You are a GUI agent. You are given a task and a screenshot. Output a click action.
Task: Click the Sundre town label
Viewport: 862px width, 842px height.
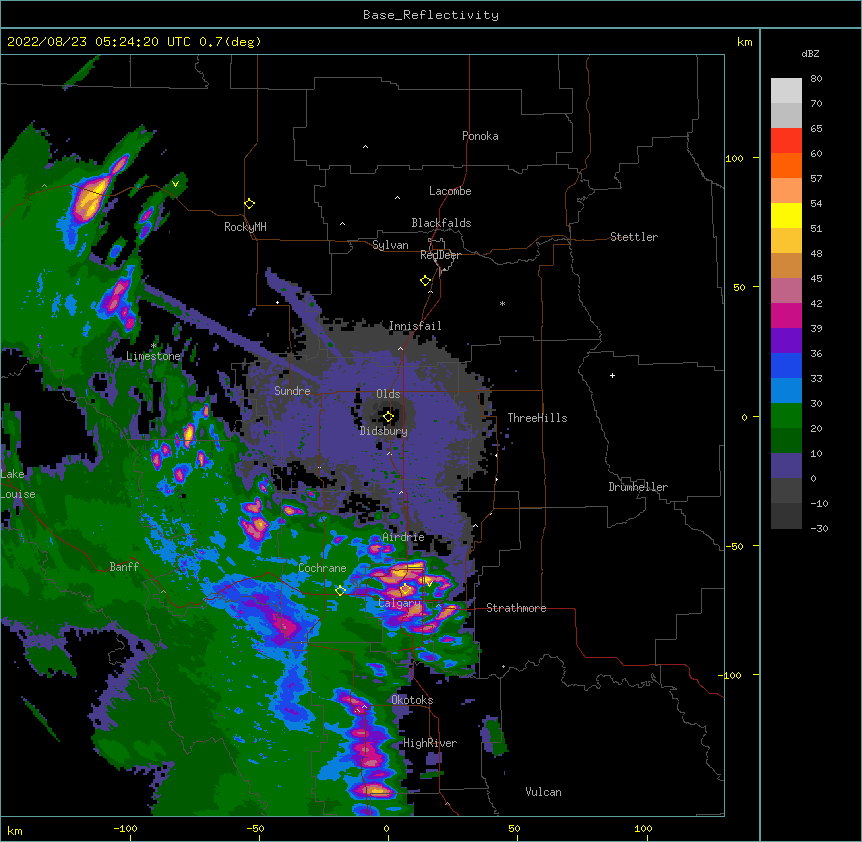[x=292, y=391]
